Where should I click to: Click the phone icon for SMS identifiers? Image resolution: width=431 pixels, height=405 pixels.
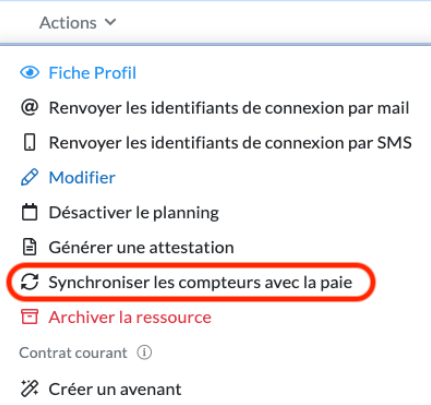pyautogui.click(x=30, y=143)
